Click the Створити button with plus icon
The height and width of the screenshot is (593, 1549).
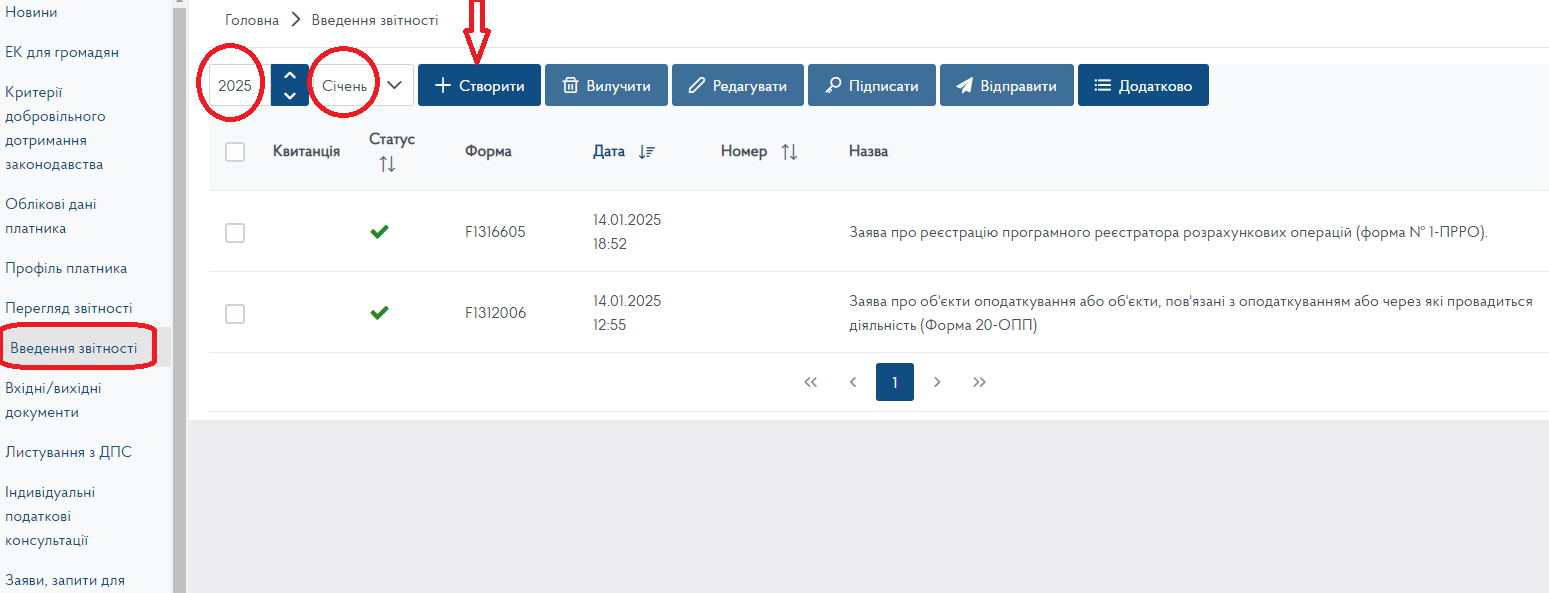(479, 86)
